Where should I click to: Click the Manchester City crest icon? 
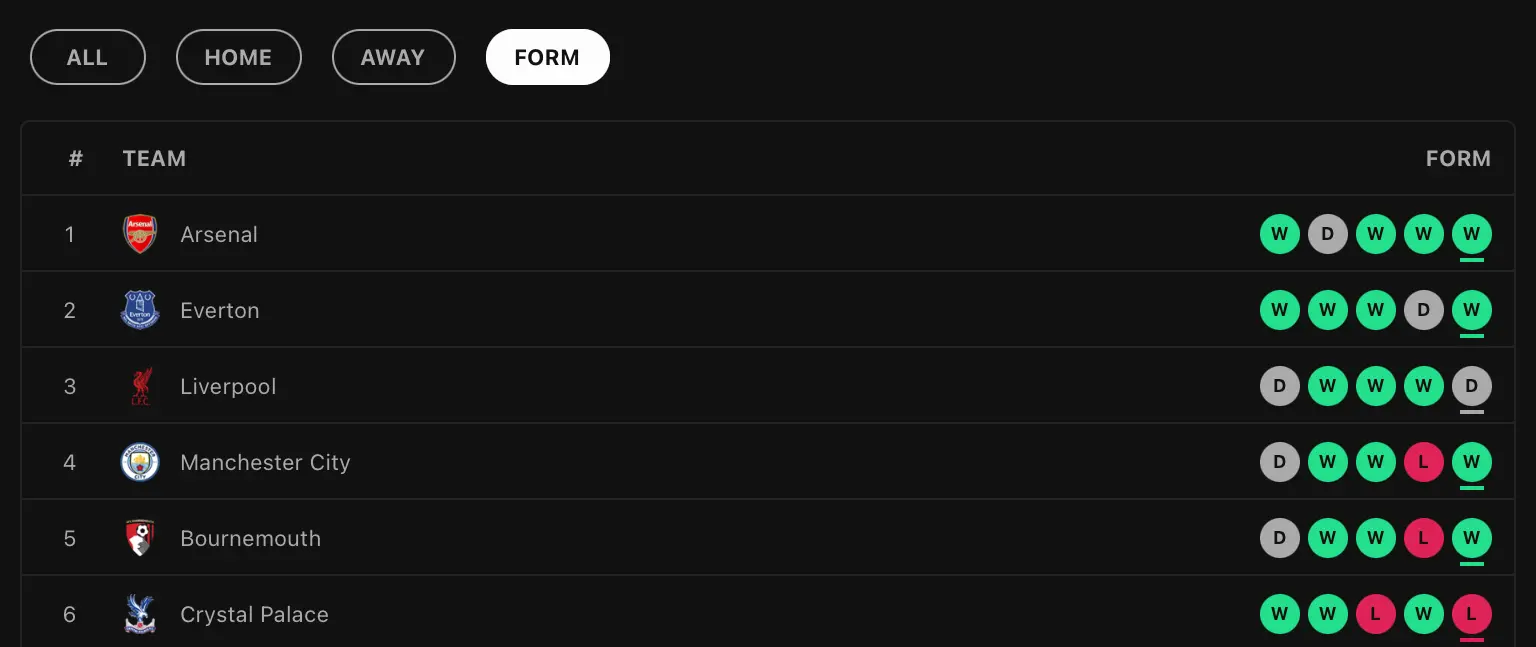[x=140, y=462]
